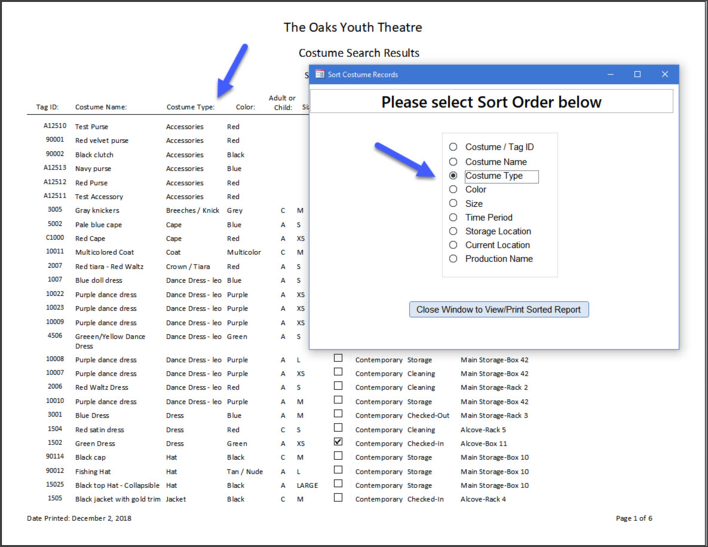Tick the checkbox in tag 10007 row

point(338,372)
